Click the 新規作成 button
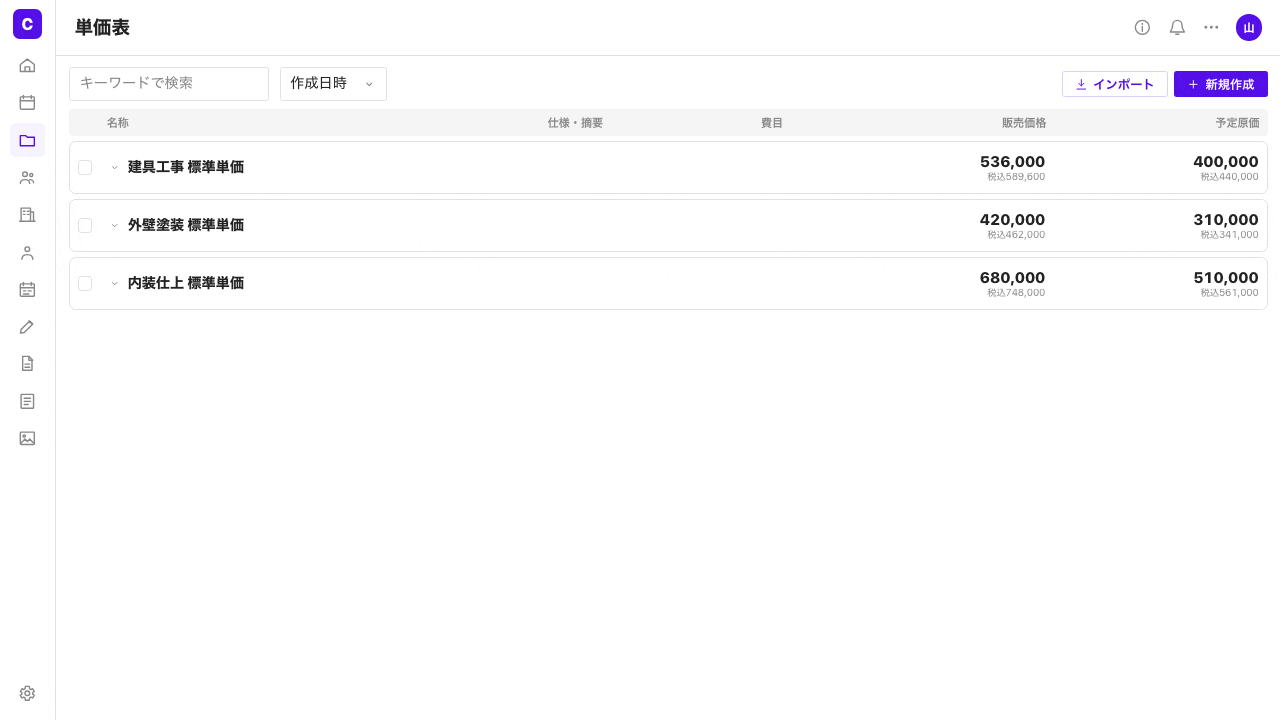The image size is (1280, 720). coord(1221,84)
